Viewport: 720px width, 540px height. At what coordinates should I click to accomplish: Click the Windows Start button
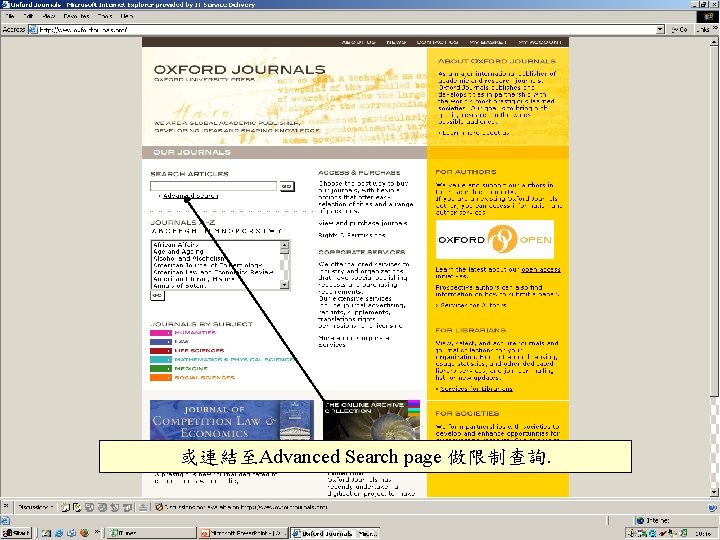click(16, 533)
